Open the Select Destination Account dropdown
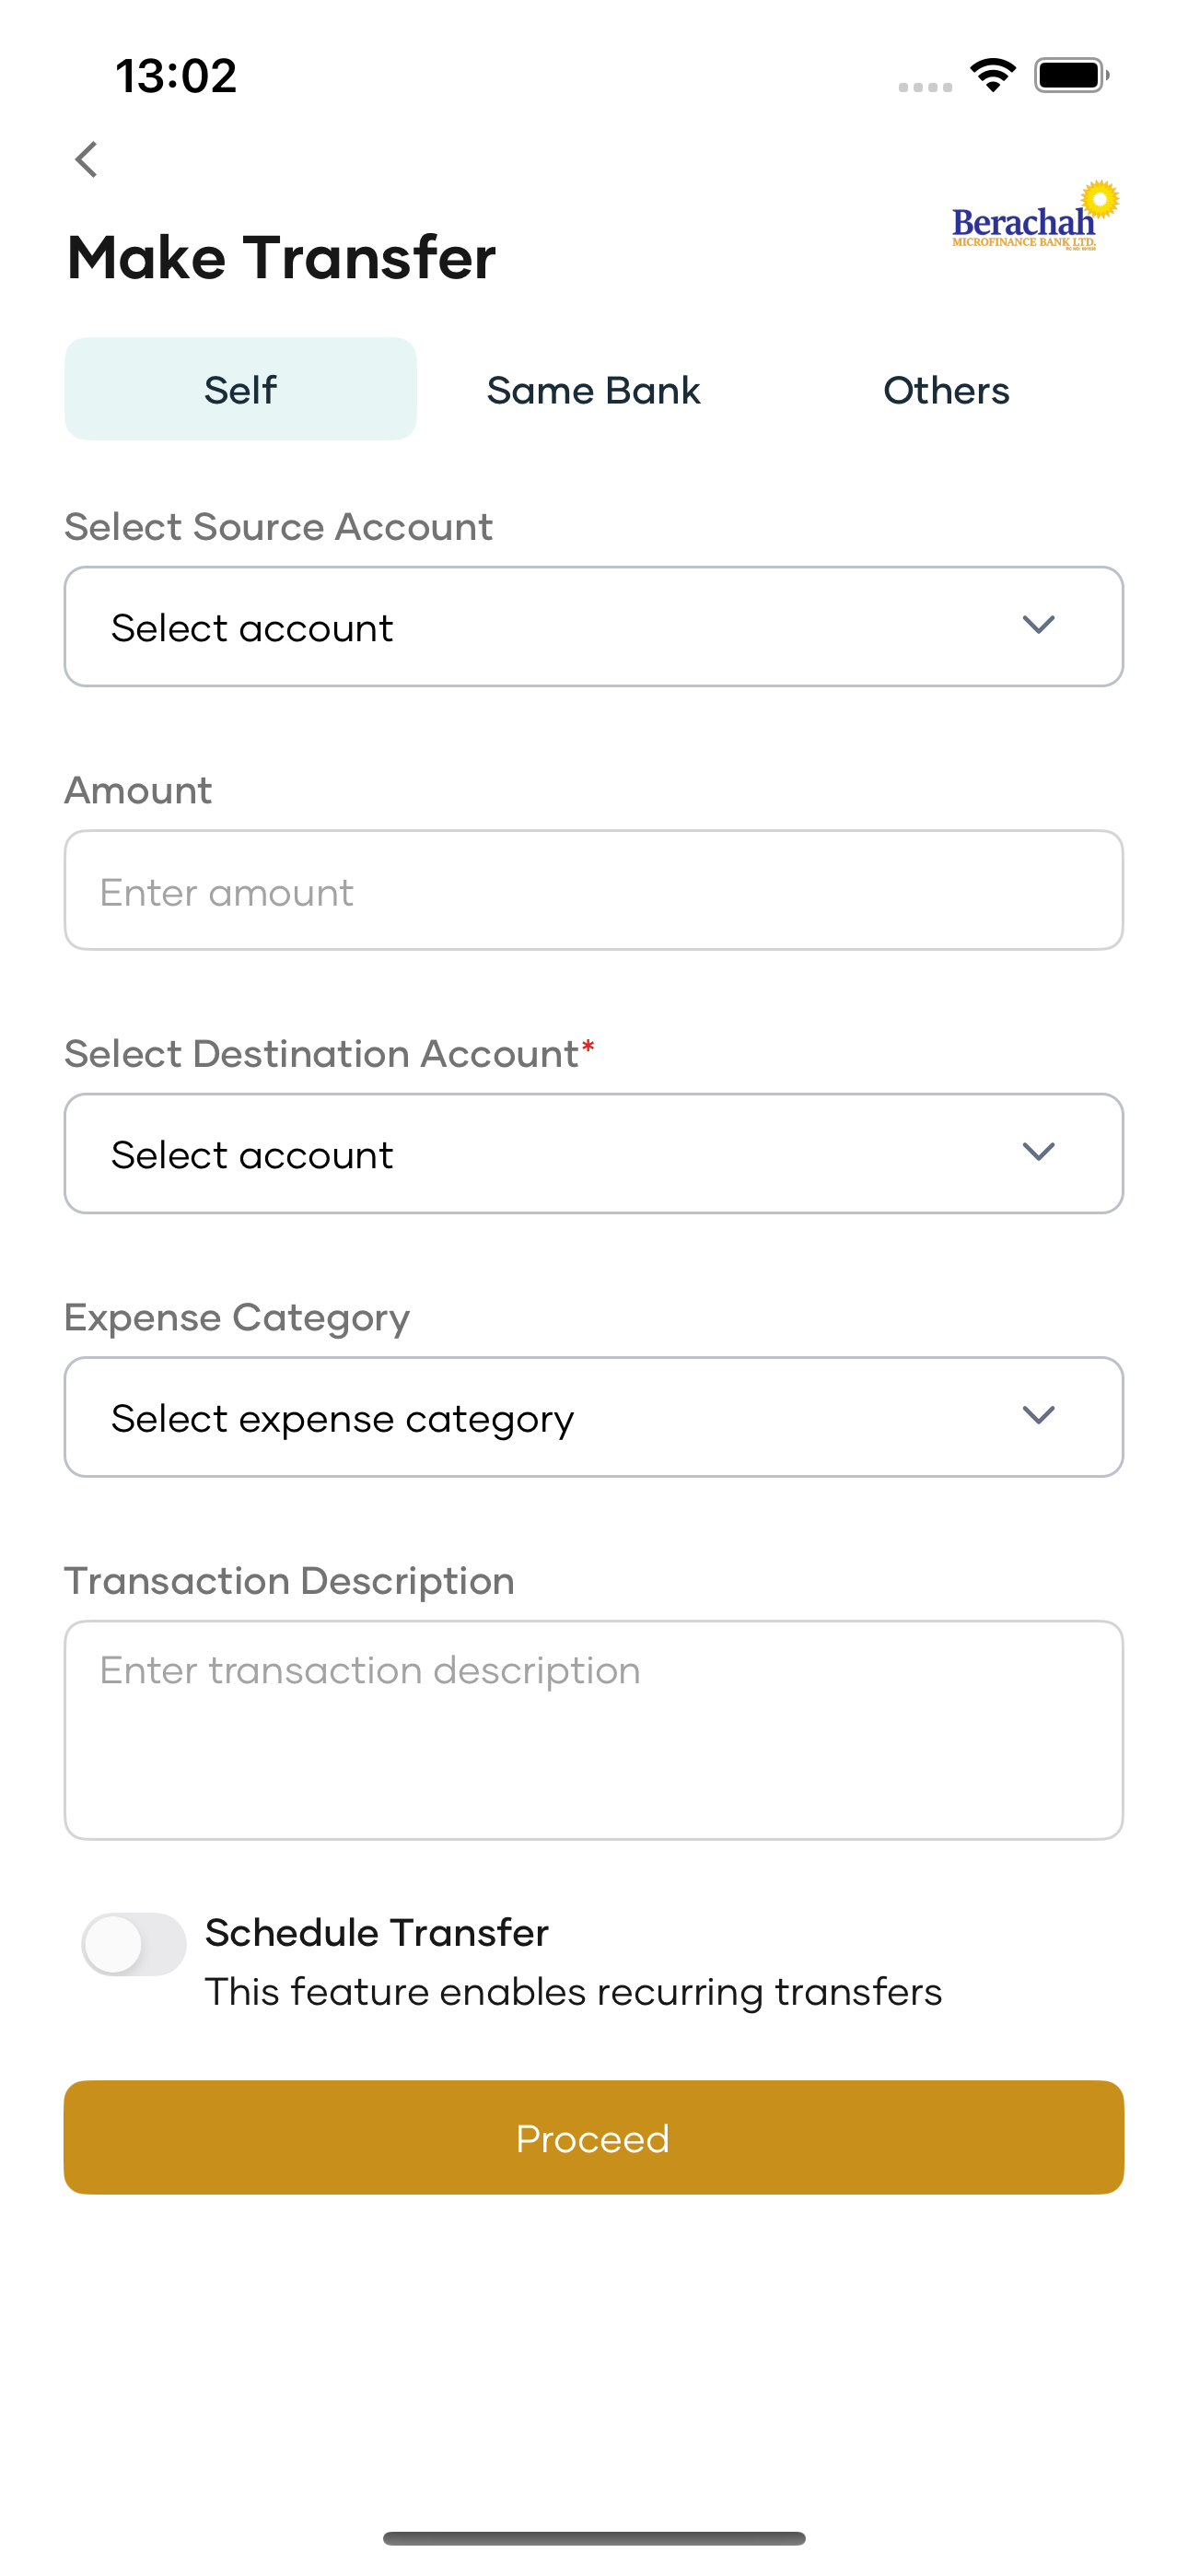 [x=594, y=1154]
